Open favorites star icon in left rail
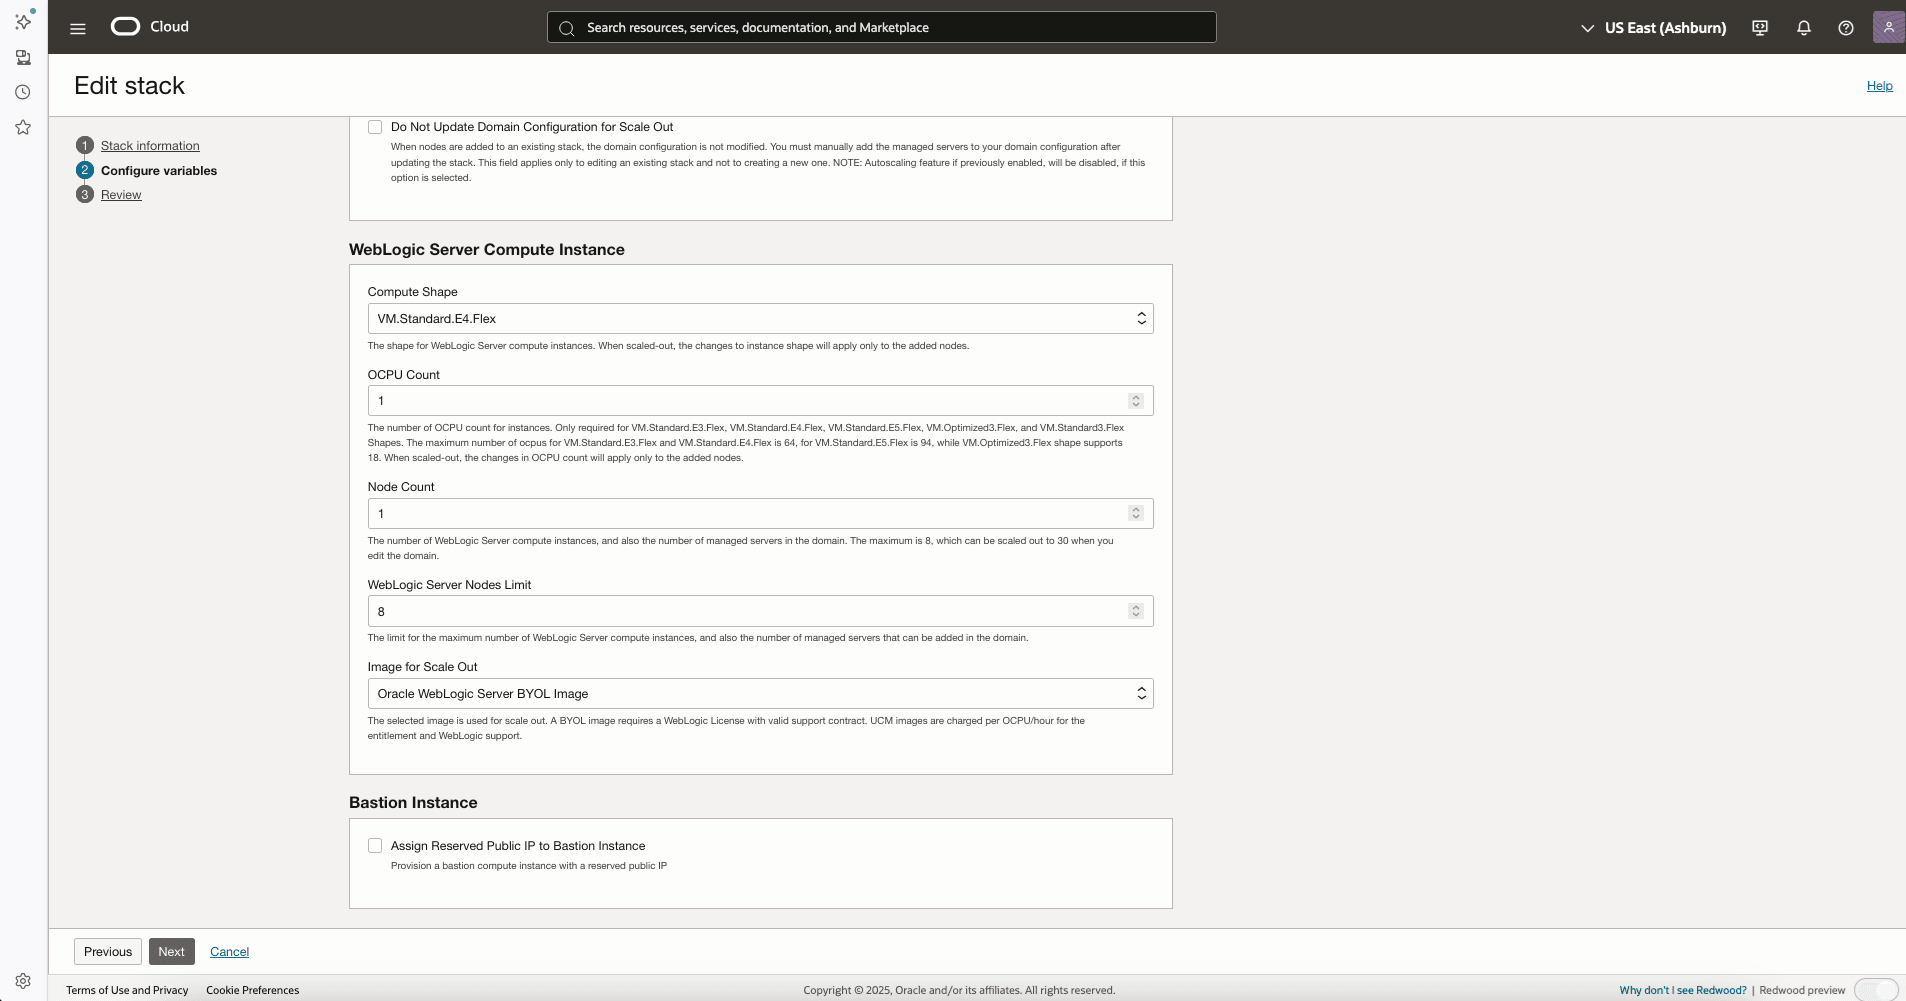 point(23,127)
